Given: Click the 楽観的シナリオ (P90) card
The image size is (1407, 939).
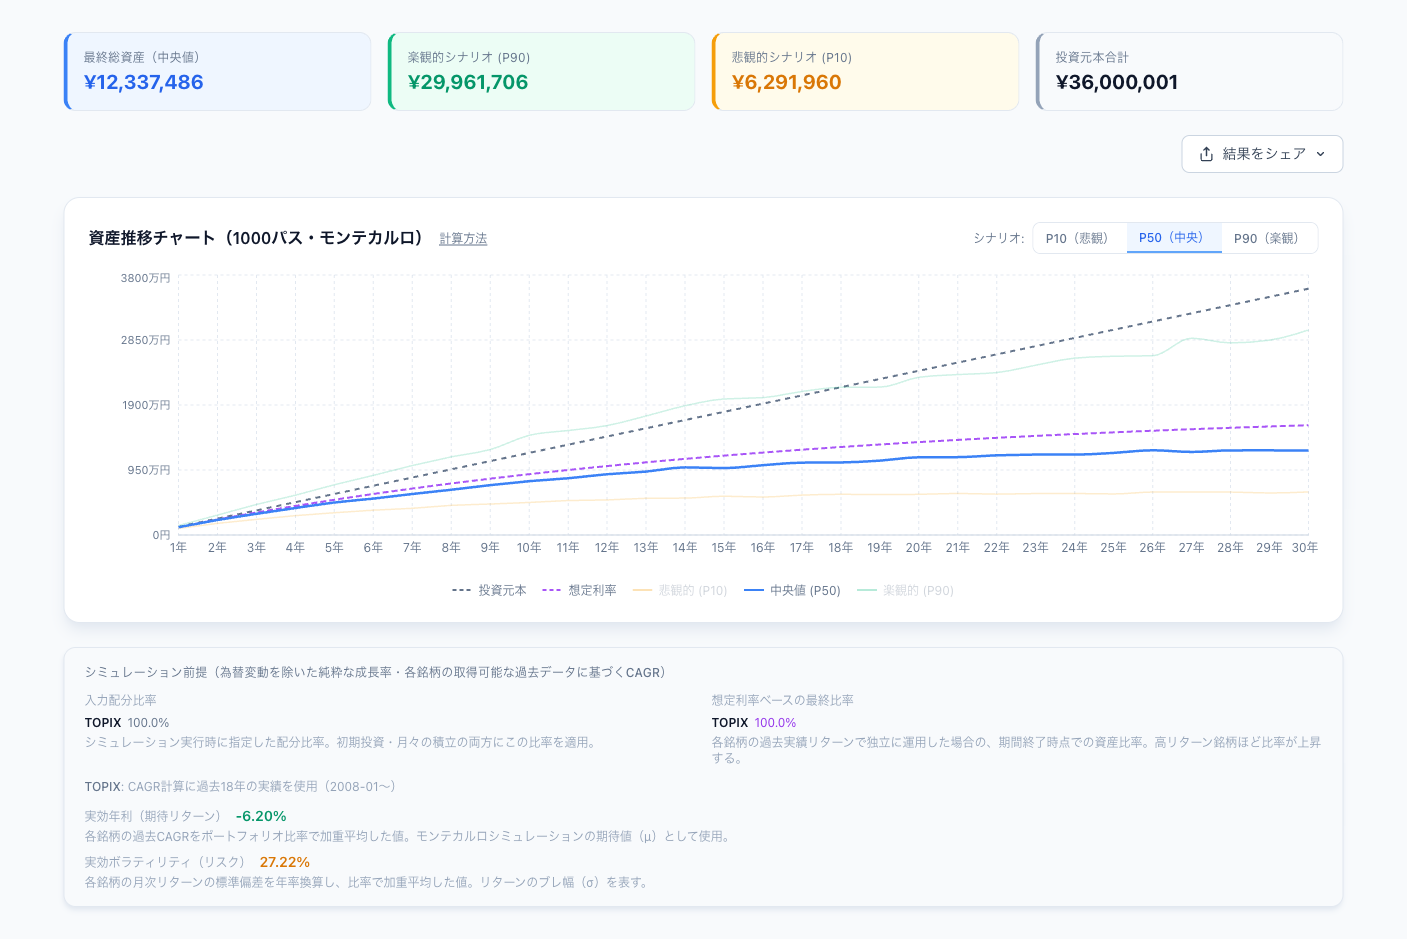Looking at the screenshot, I should click(x=541, y=71).
